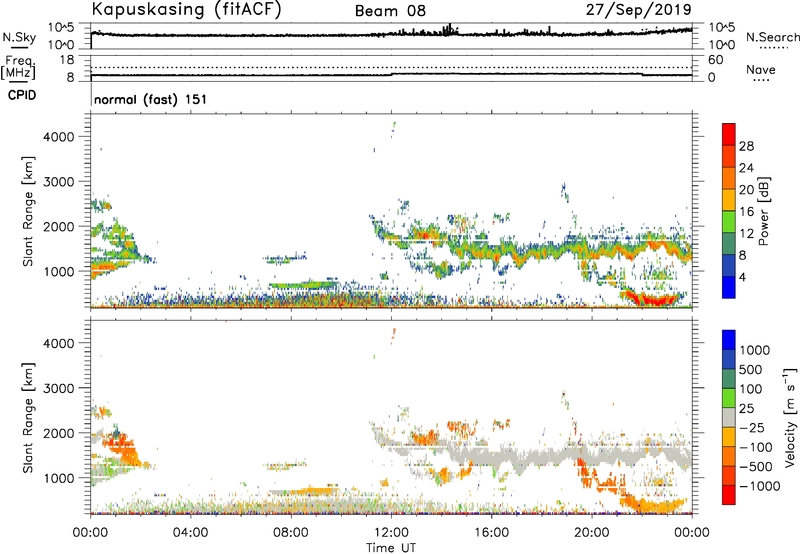Viewport: 800px width, 554px height.
Task: Click the dotted Nave line in the frequency panel
Action: (391, 67)
